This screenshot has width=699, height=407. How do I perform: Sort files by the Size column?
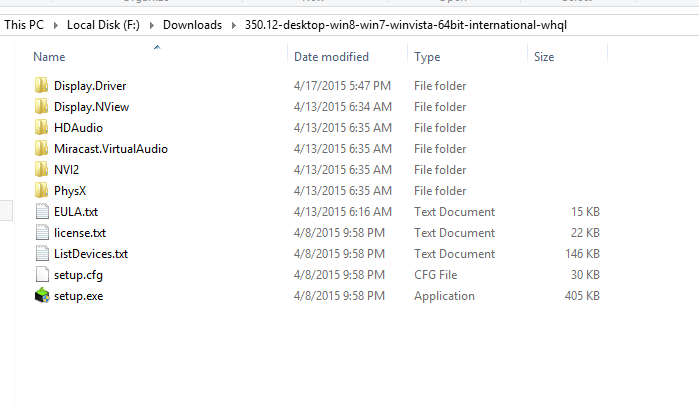pos(544,57)
